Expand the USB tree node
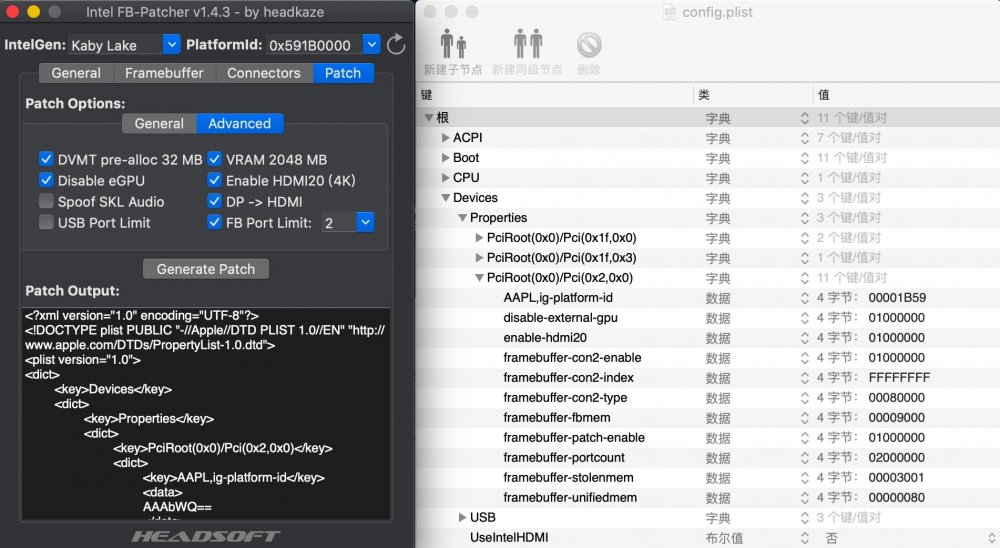This screenshot has width=1000, height=548. 462,517
